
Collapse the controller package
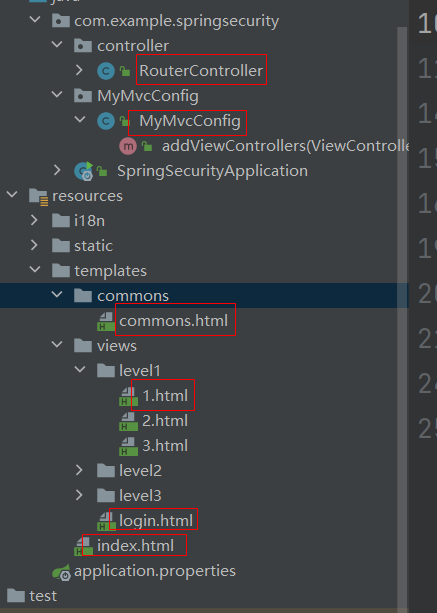[x=57, y=45]
